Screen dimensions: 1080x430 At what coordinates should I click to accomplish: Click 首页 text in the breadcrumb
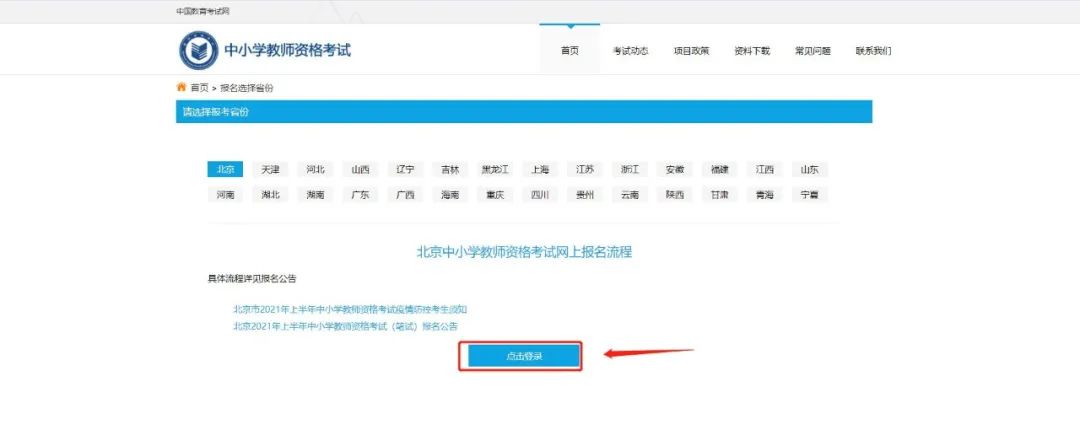(x=200, y=88)
